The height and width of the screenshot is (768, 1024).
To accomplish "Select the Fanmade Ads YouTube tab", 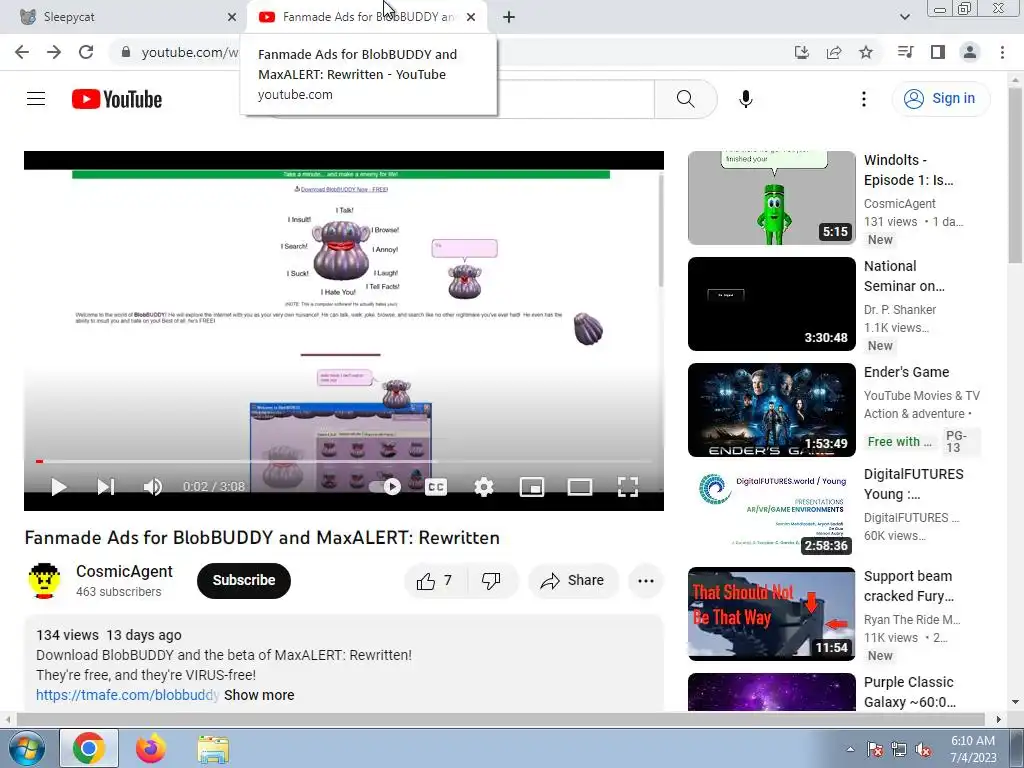I will pyautogui.click(x=368, y=17).
